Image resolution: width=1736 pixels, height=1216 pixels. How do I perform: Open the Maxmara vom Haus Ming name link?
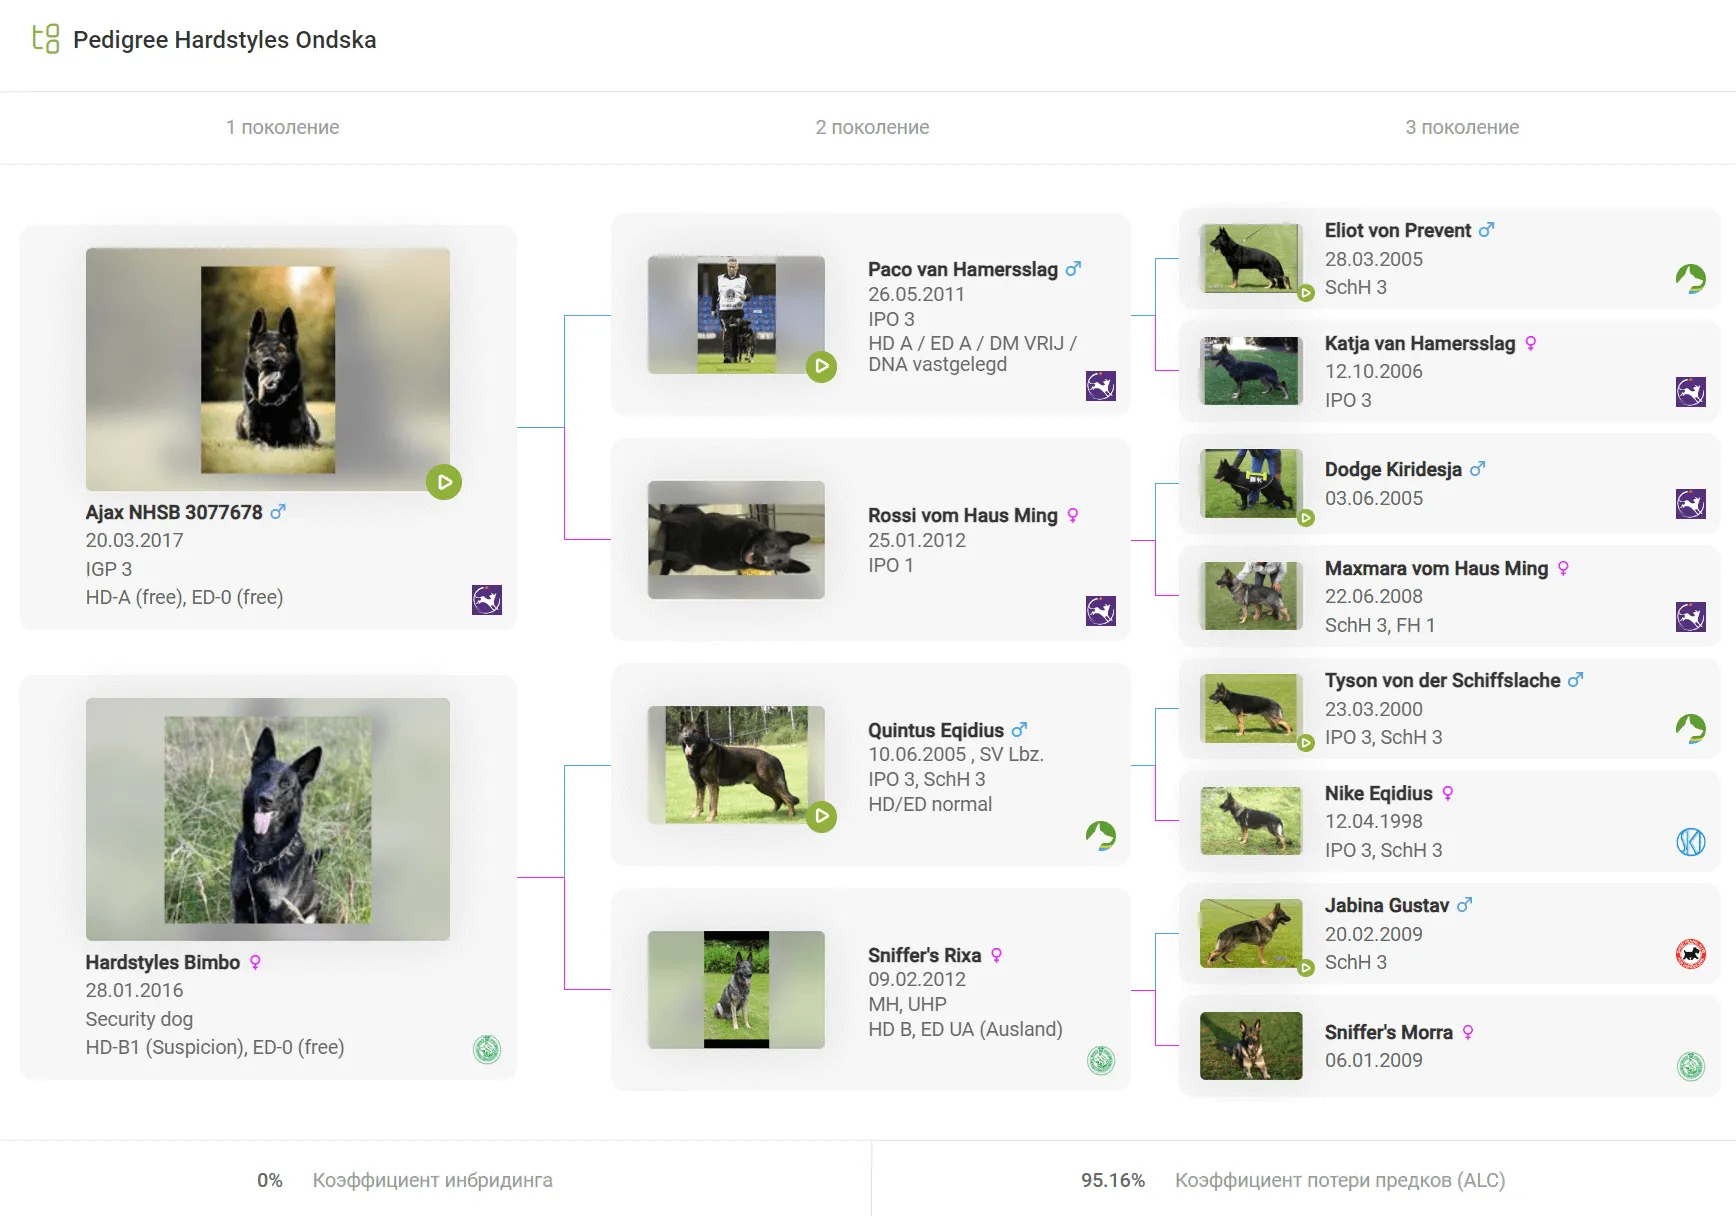[1435, 568]
